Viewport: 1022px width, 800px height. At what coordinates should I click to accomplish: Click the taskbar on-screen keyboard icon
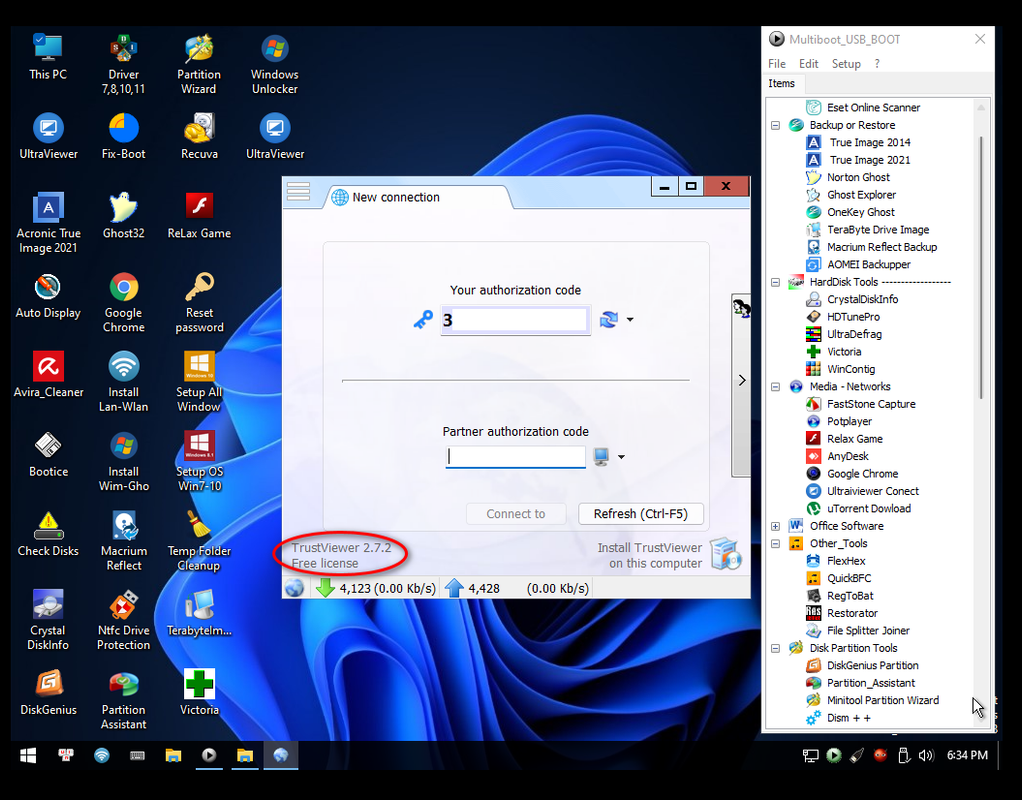pos(138,755)
